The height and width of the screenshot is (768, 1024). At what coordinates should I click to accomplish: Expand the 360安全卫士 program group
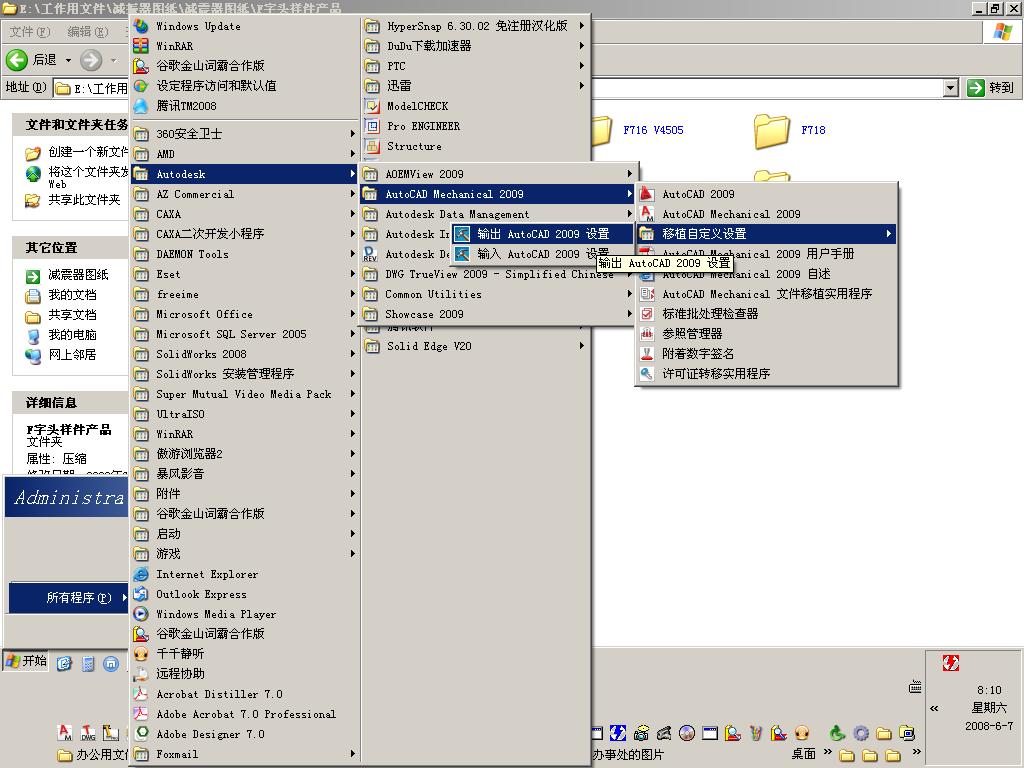pos(244,134)
